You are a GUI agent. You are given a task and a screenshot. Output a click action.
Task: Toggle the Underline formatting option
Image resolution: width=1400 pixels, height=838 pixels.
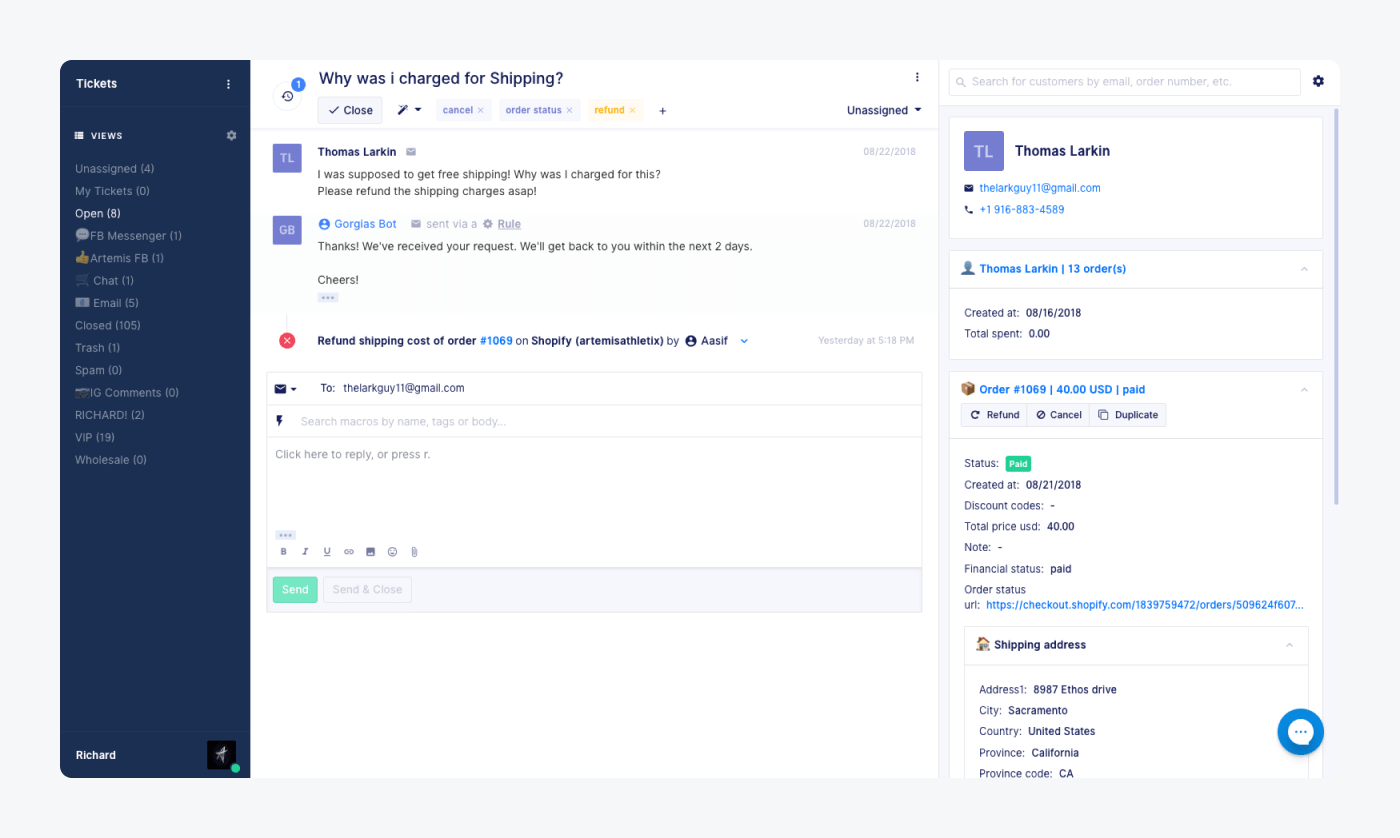[327, 551]
